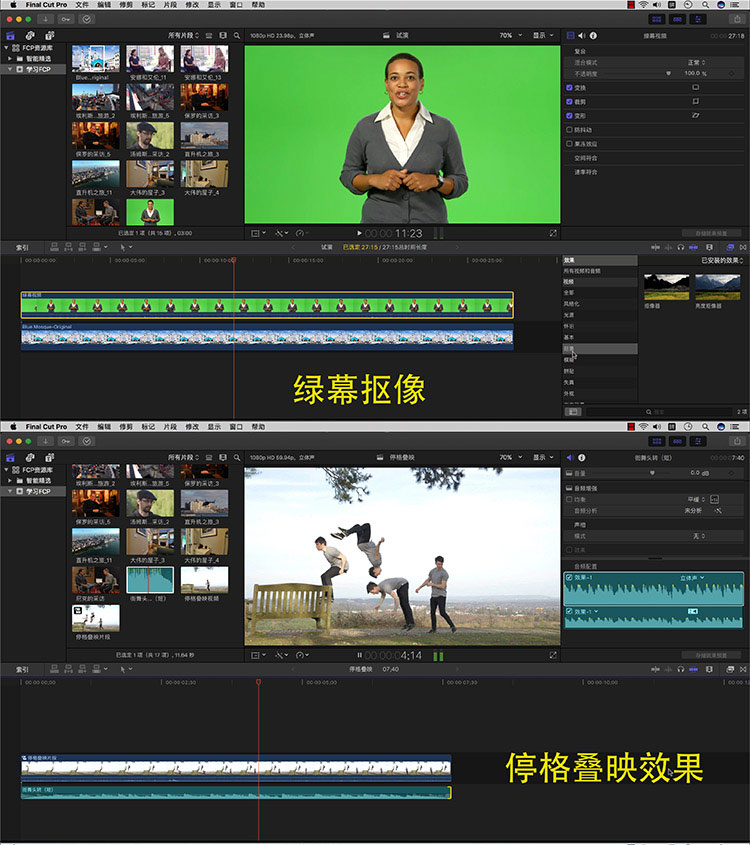Click the 索引 button in lower window
The width and height of the screenshot is (750, 845).
coord(22,669)
